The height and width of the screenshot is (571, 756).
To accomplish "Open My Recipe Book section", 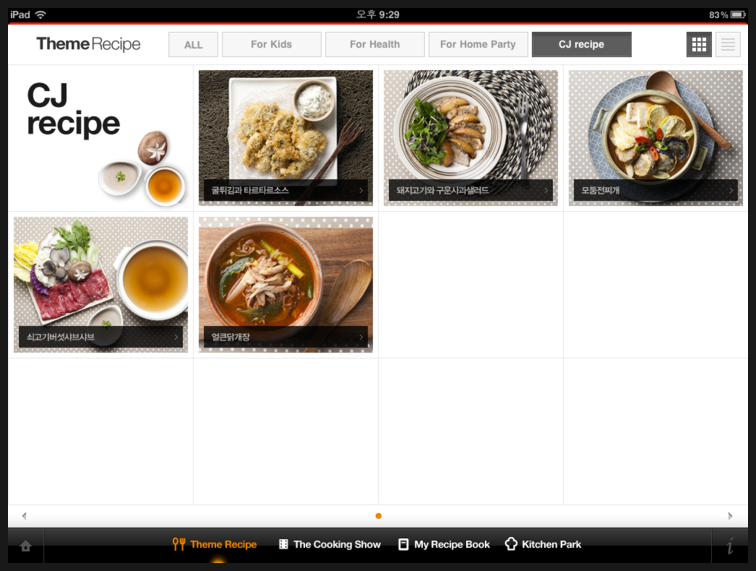I will [x=444, y=544].
